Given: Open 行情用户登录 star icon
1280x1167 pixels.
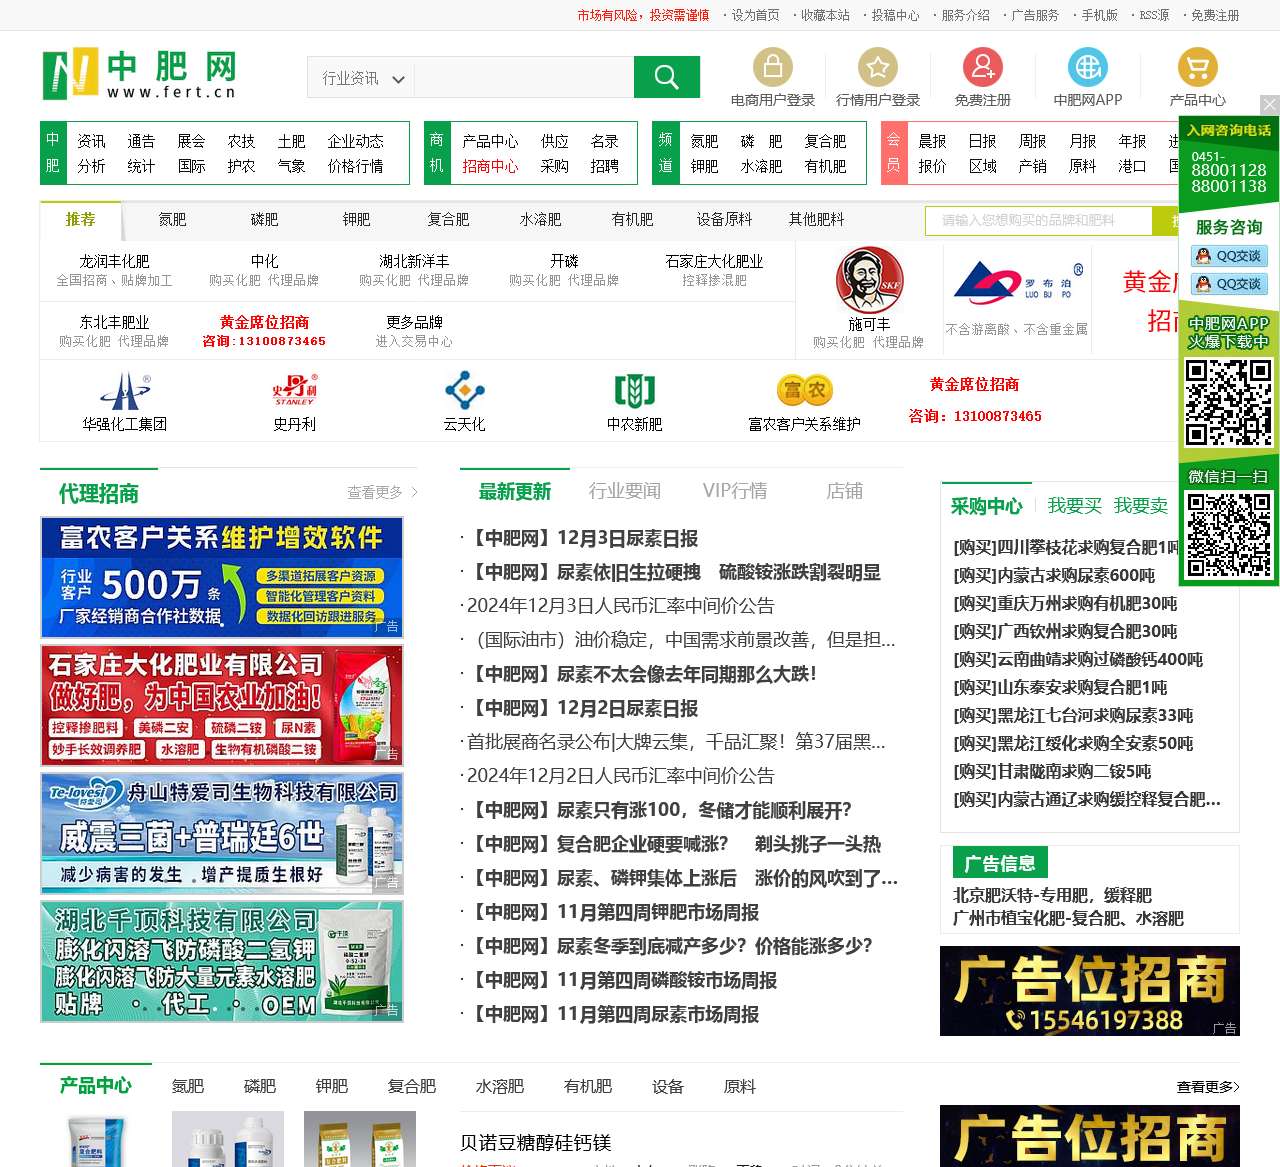Looking at the screenshot, I should (x=878, y=67).
